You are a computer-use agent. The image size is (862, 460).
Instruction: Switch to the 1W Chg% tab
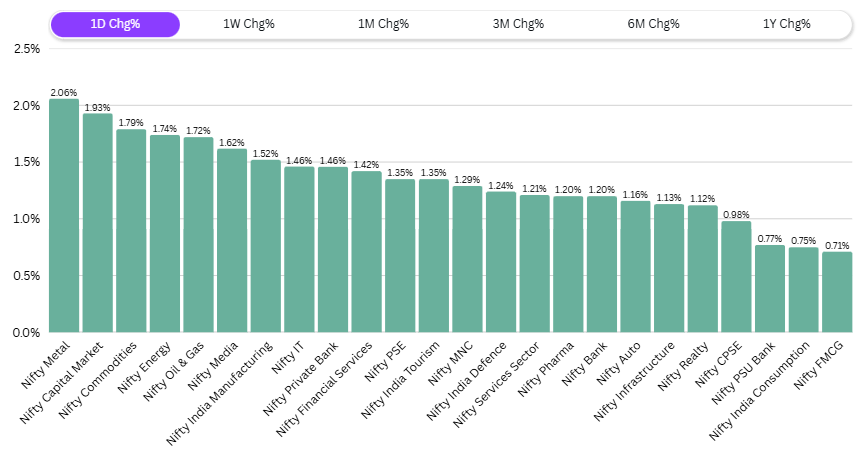coord(249,24)
